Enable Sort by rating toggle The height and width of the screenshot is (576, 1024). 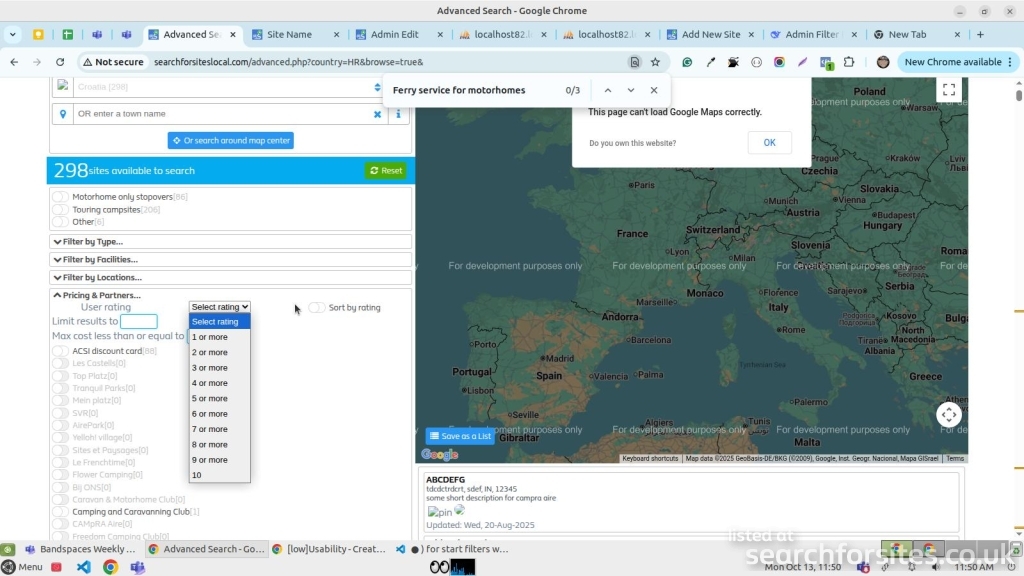[317, 308]
